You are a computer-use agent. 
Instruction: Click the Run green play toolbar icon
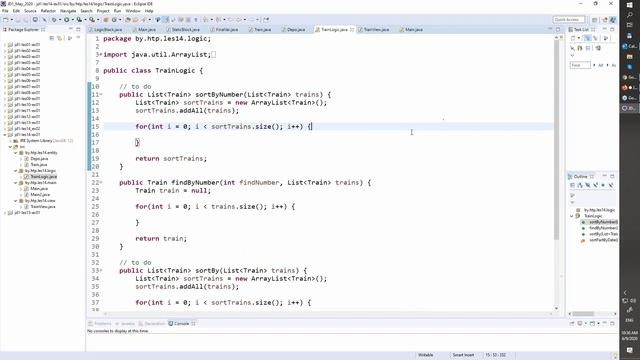point(67,20)
